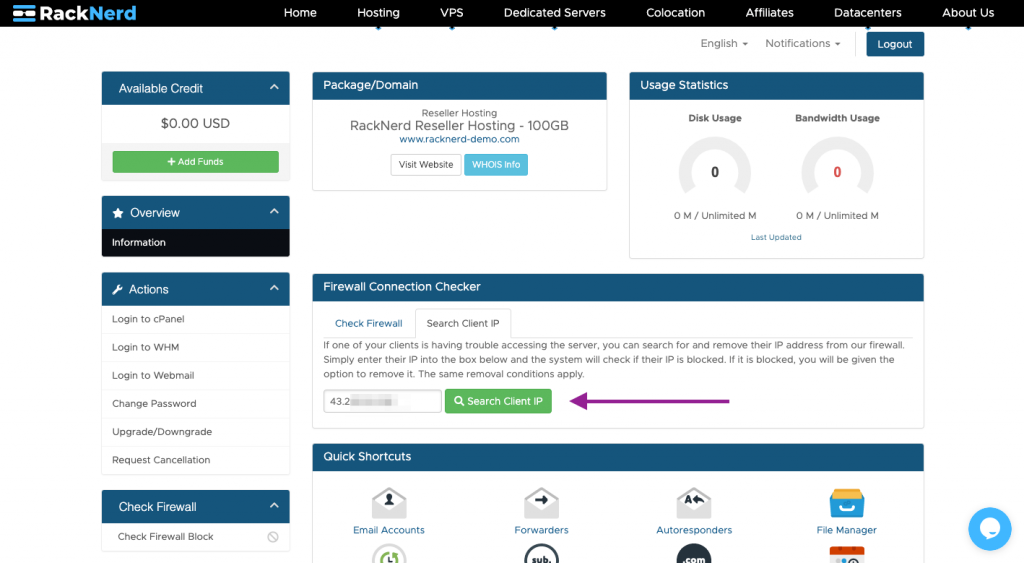Screen dimensions: 1024x563
Task: Click Change Password action
Action: [195, 403]
